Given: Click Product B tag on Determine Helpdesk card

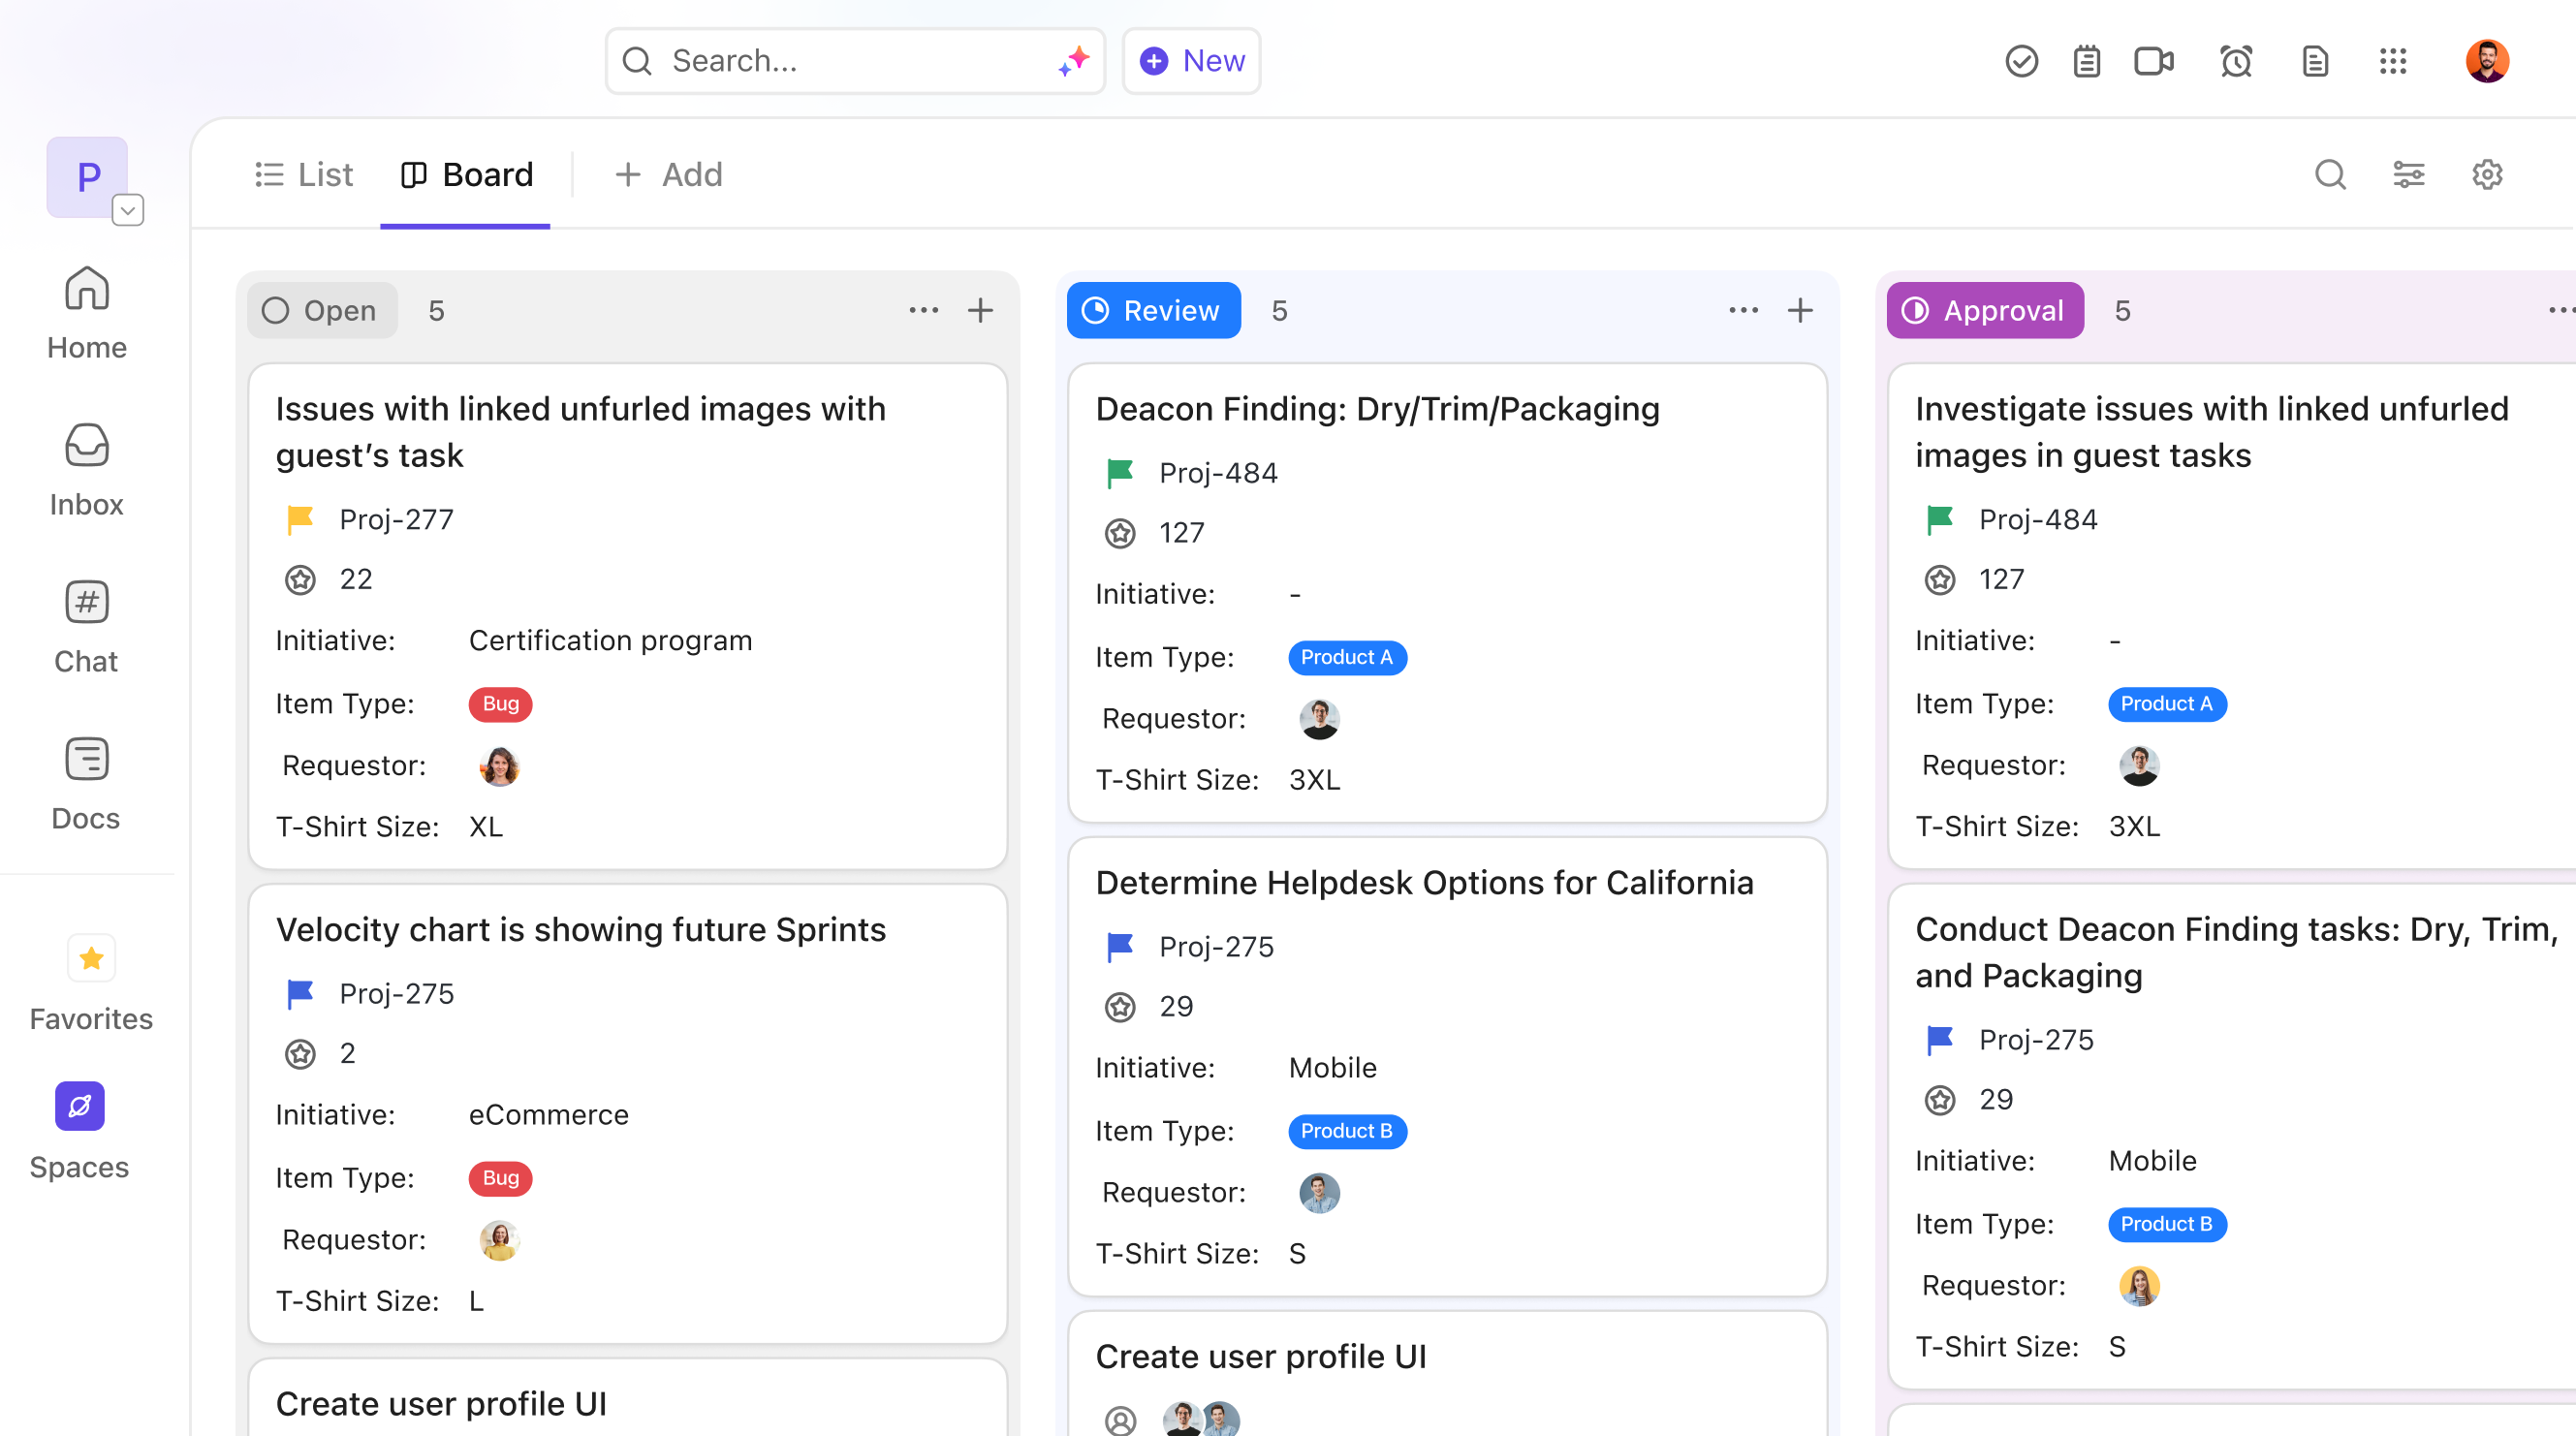Looking at the screenshot, I should [1346, 1131].
